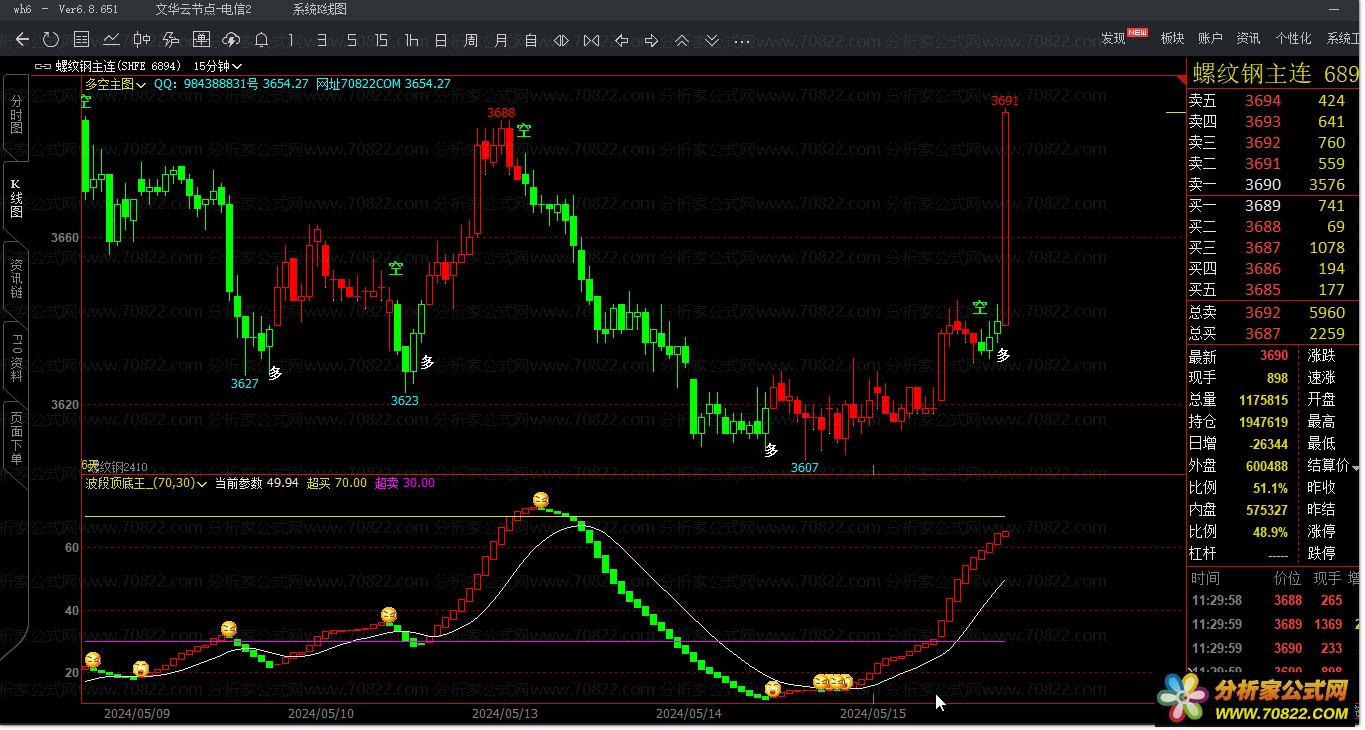
Task: Select the 15-minute period button
Action: point(381,40)
